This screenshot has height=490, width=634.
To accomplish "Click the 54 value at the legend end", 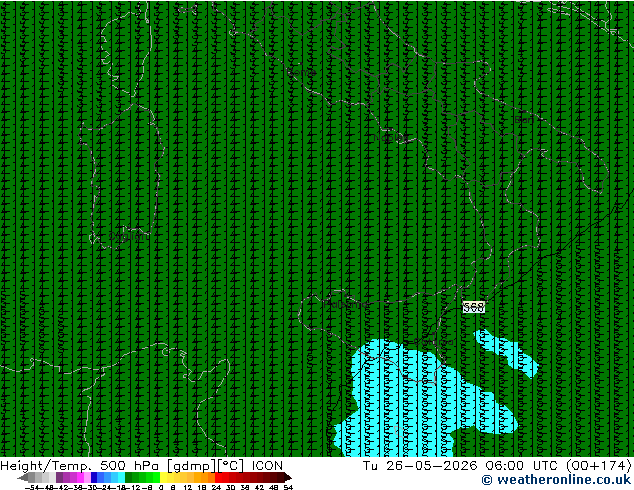I will coord(287,487).
